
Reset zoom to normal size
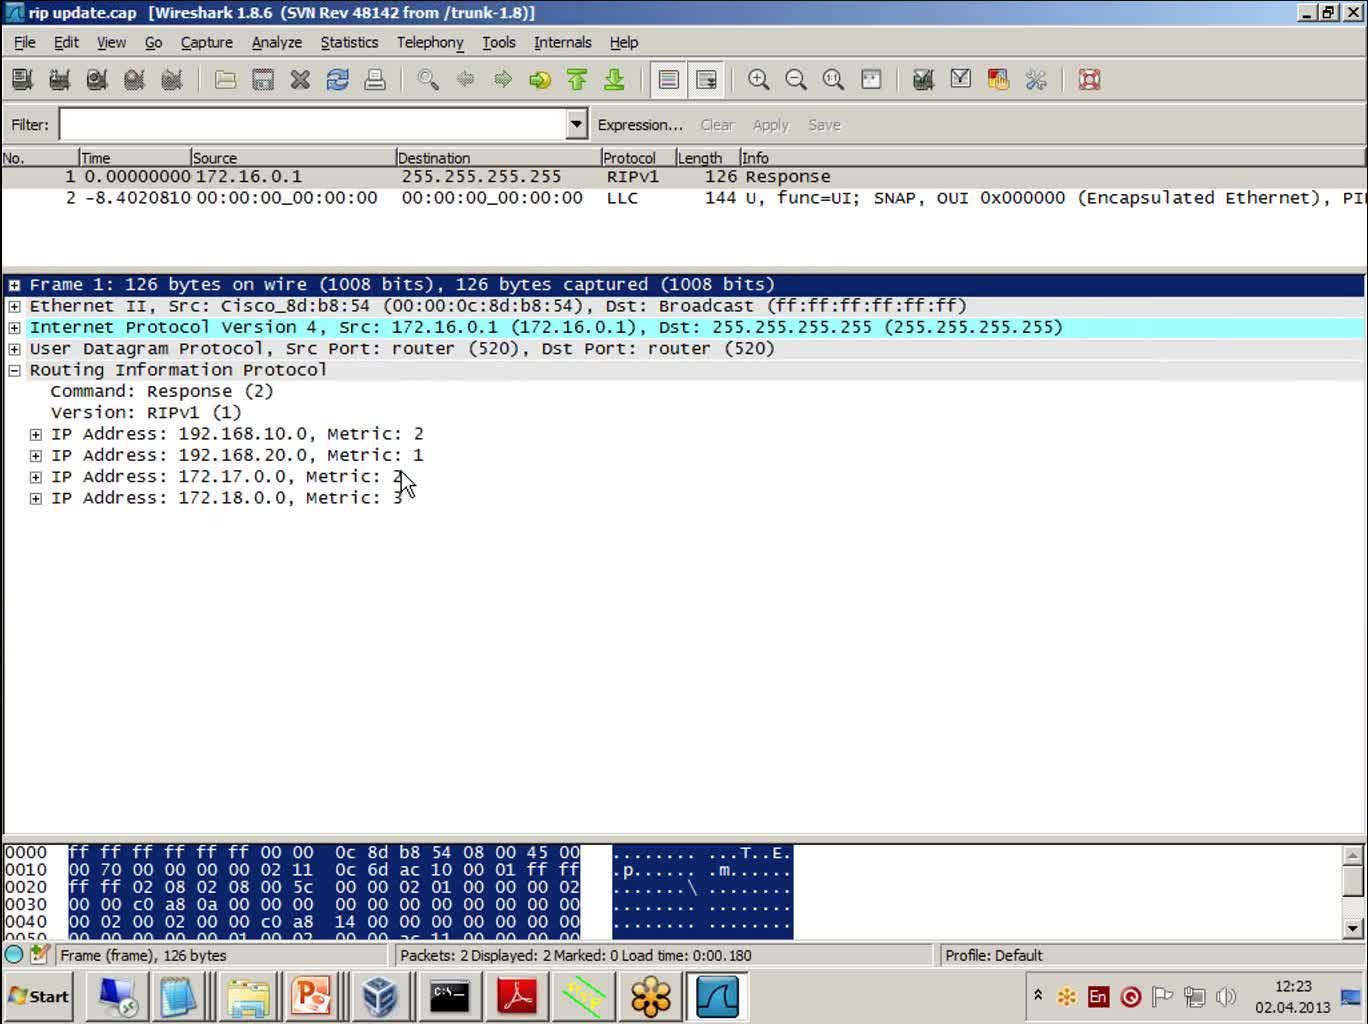pos(833,80)
